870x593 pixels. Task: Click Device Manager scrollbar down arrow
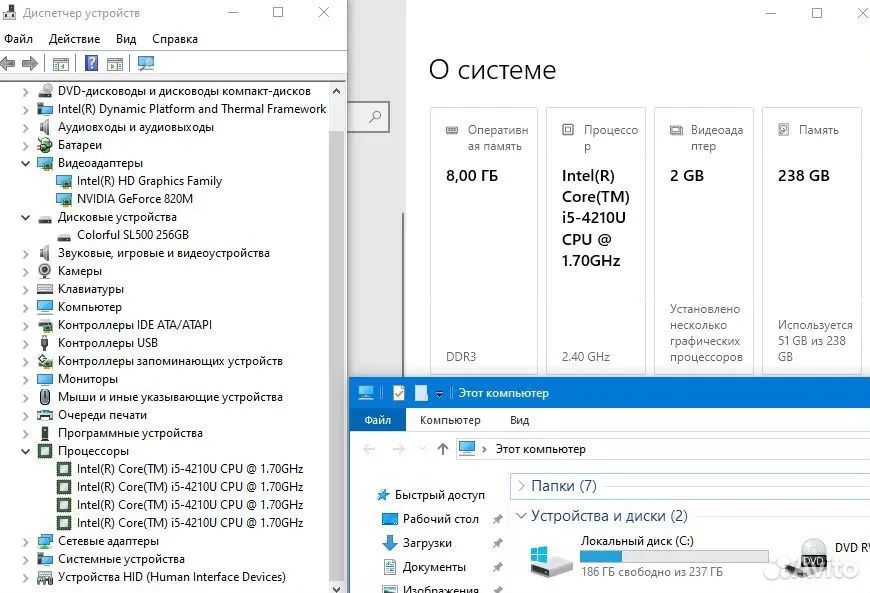(x=336, y=587)
